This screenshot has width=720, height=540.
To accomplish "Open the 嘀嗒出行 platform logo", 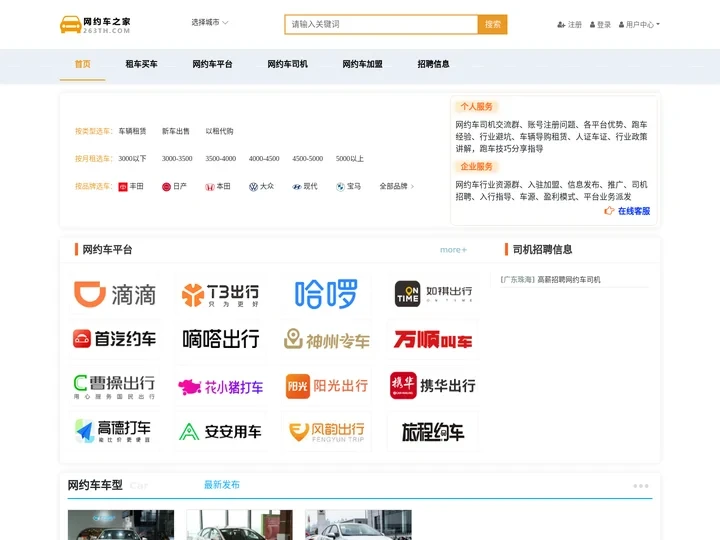I will pos(220,339).
